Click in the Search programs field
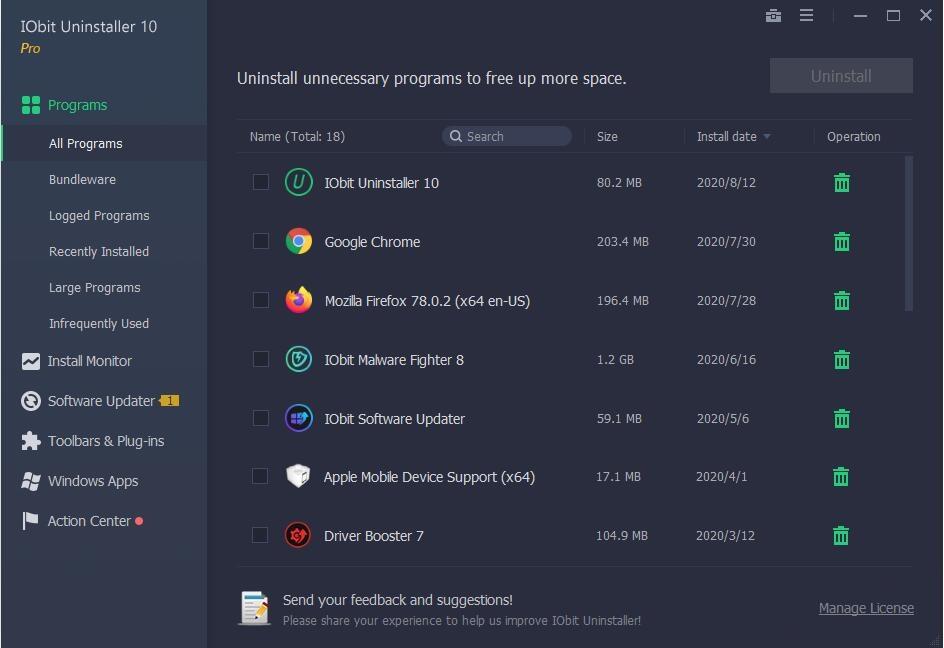 point(507,136)
